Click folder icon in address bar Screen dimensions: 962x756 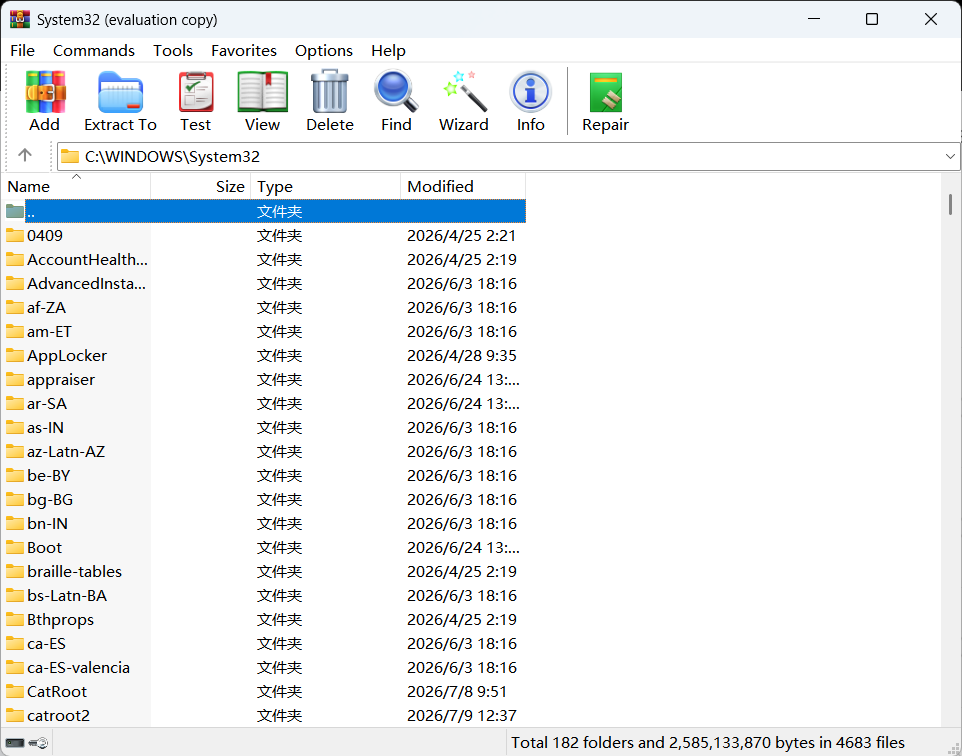pyautogui.click(x=70, y=156)
